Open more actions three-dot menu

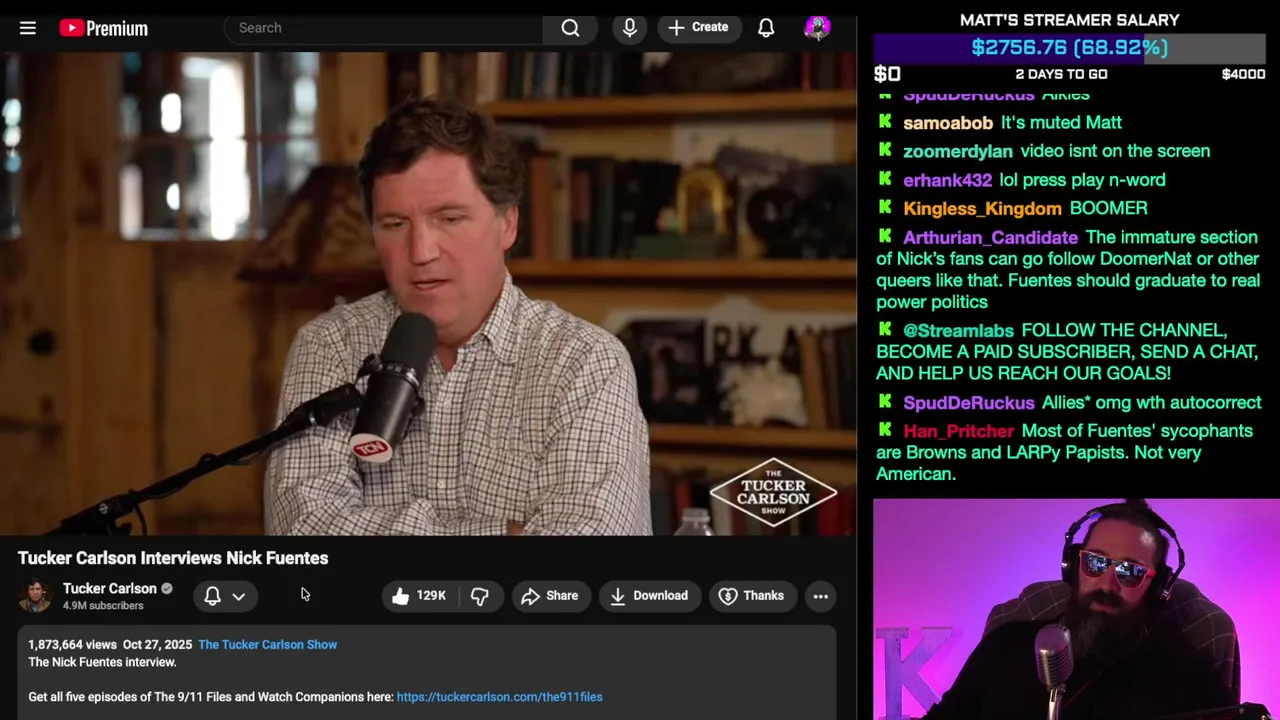[820, 596]
